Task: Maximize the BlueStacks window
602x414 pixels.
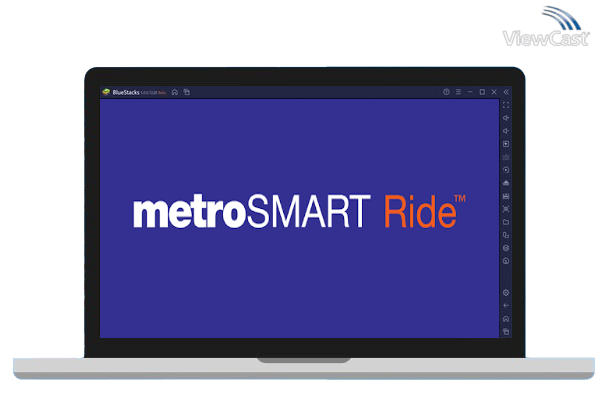Action: click(482, 92)
